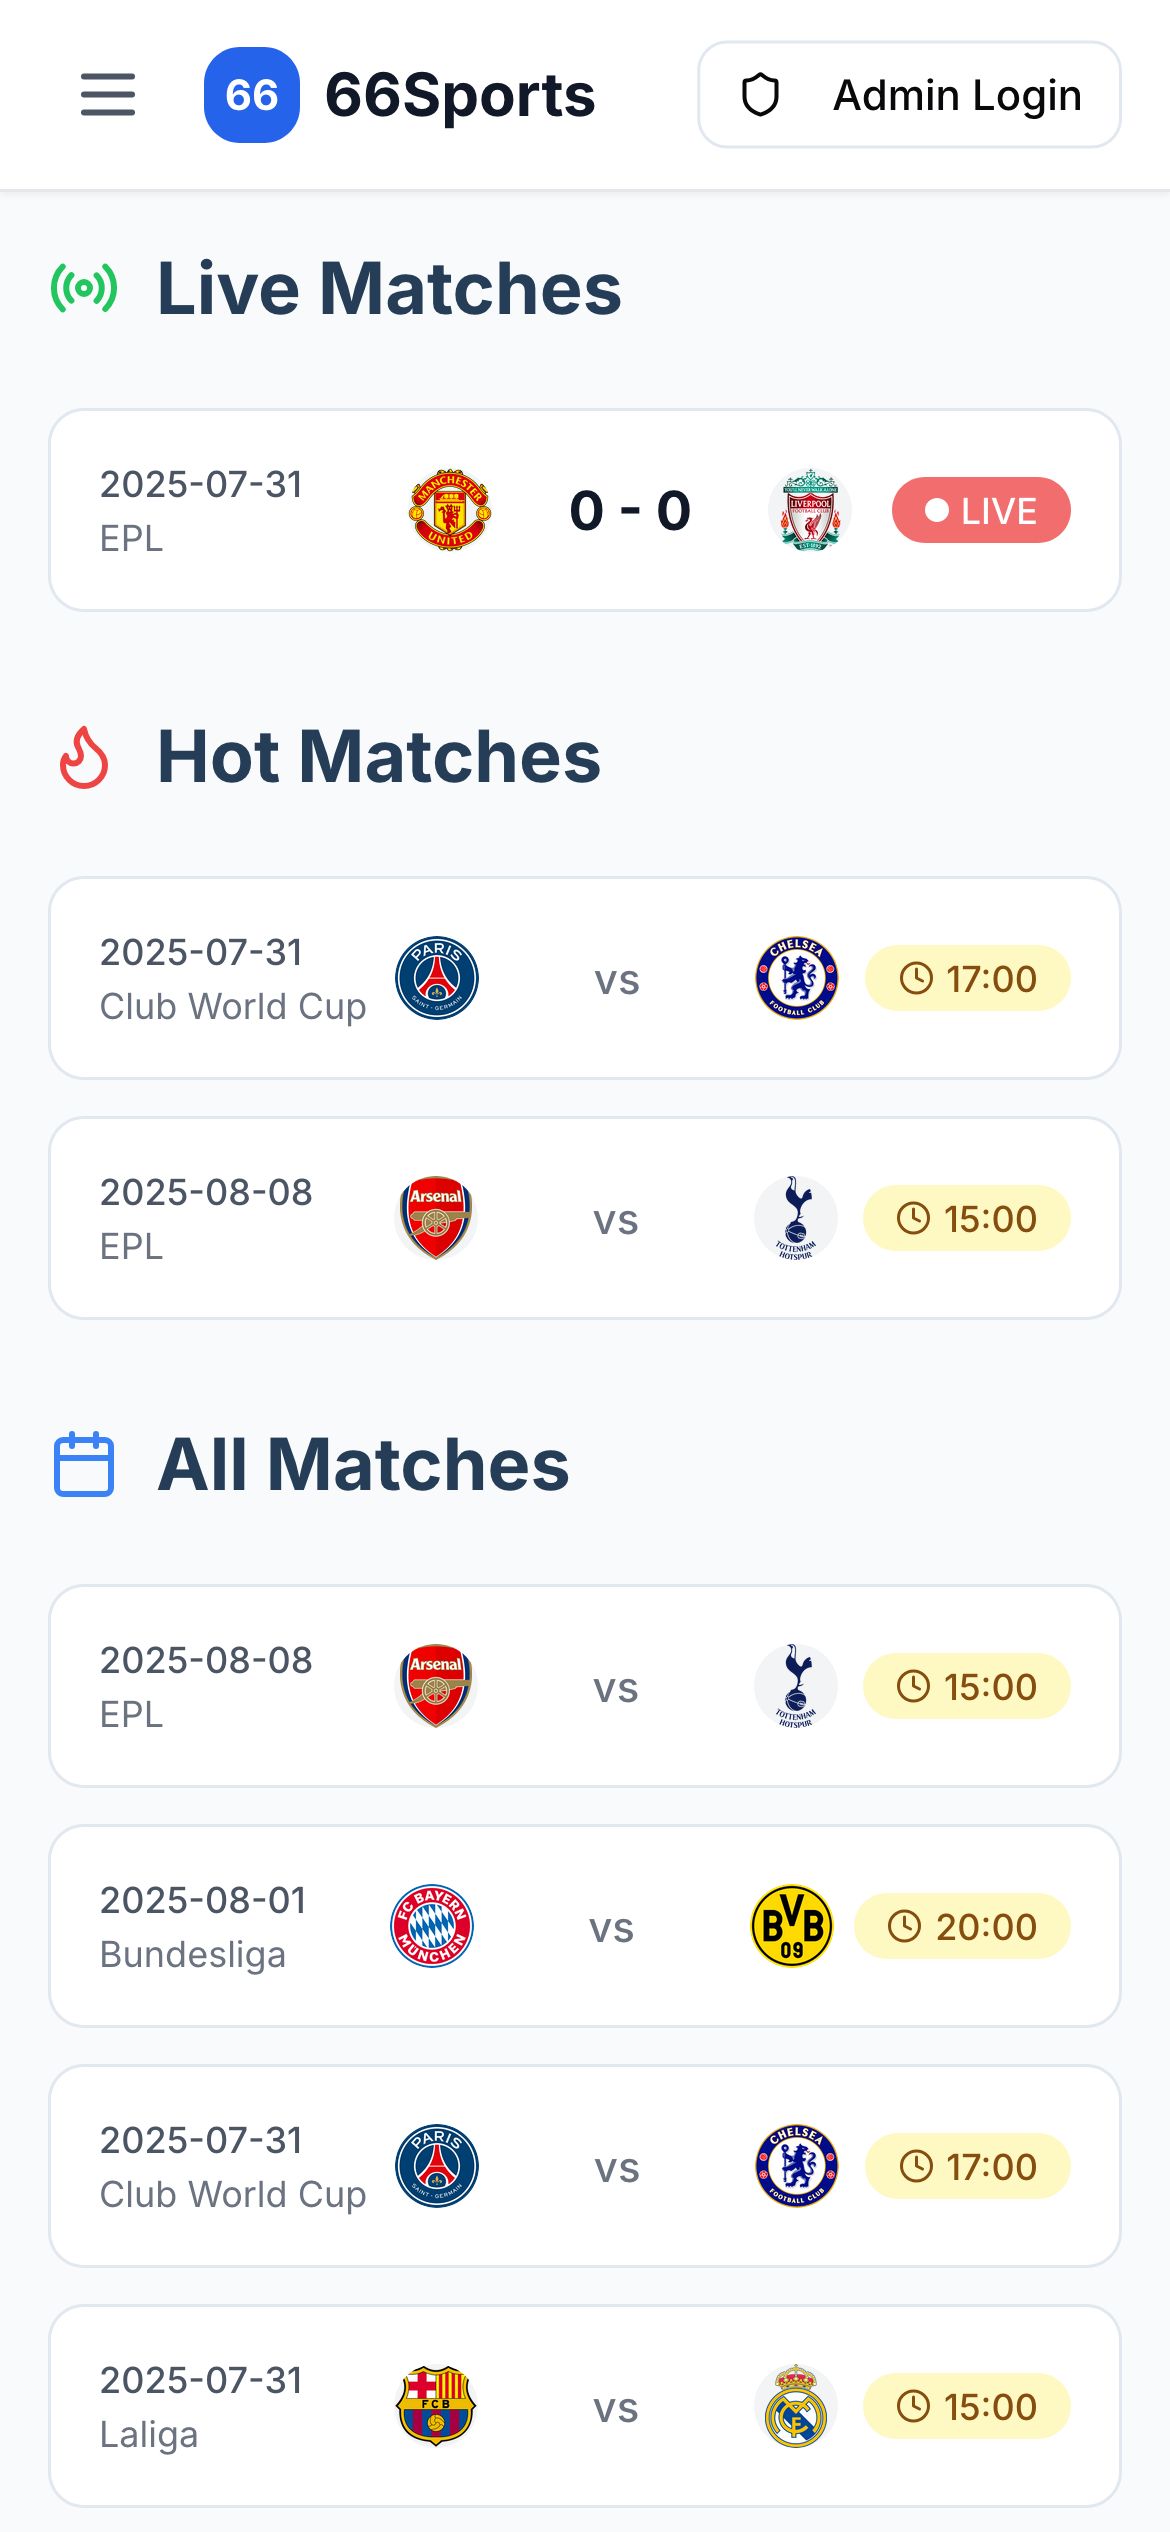This screenshot has height=2532, width=1170.
Task: Click the red LIVE status badge
Action: point(980,510)
